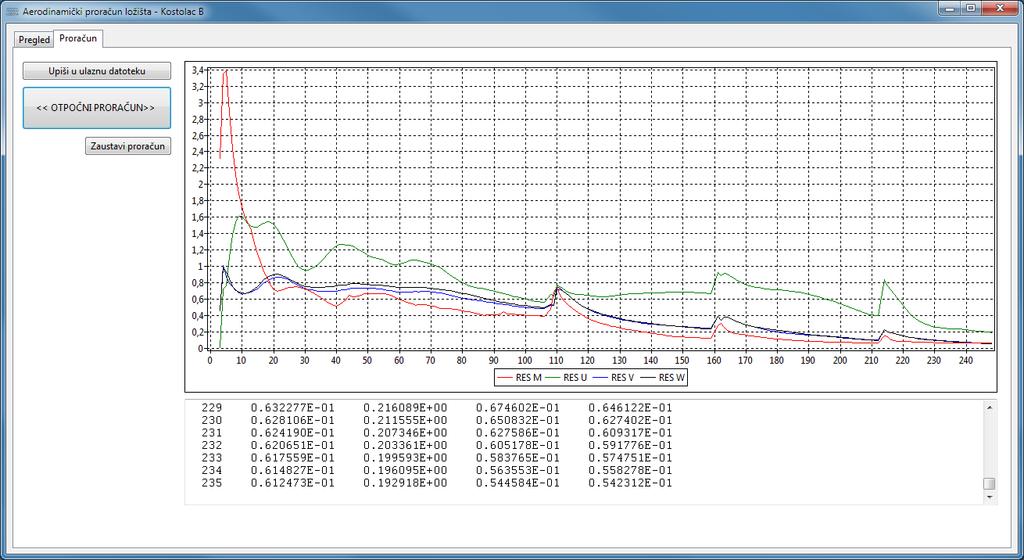The width and height of the screenshot is (1024, 560).
Task: Click the window title text Kostolac B
Action: (182, 11)
